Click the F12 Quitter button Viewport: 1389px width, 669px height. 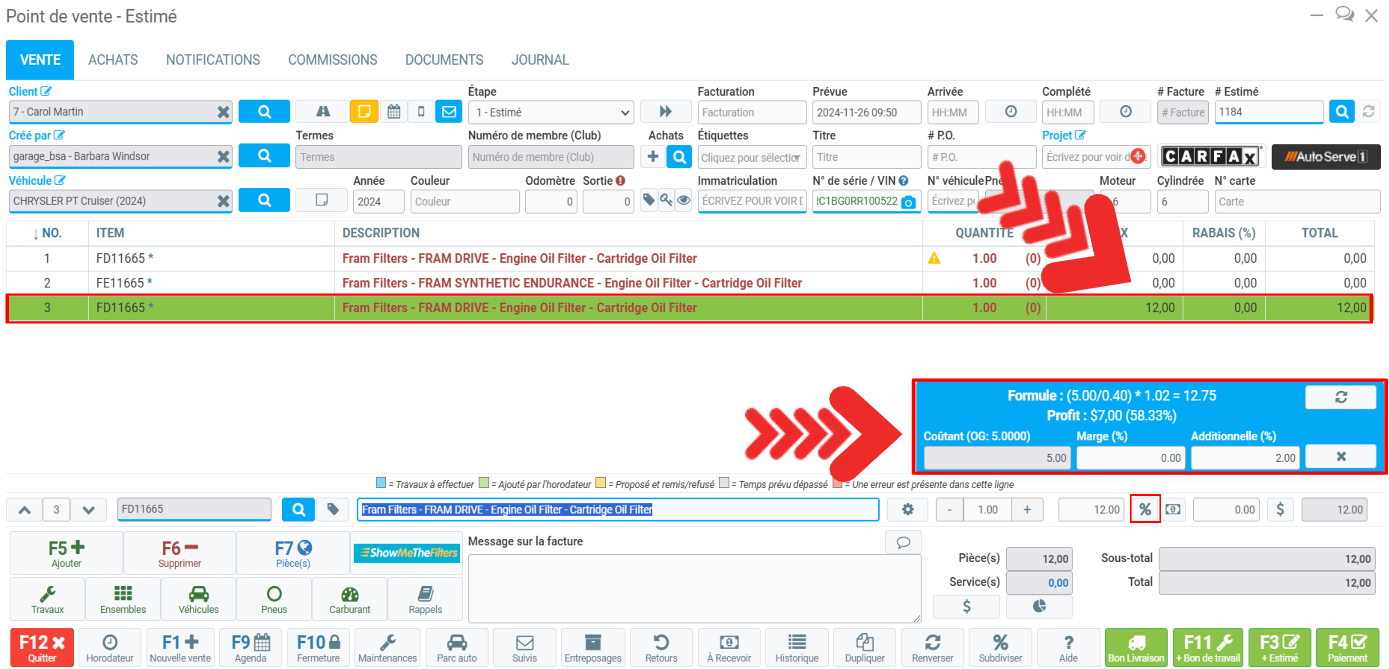click(42, 647)
